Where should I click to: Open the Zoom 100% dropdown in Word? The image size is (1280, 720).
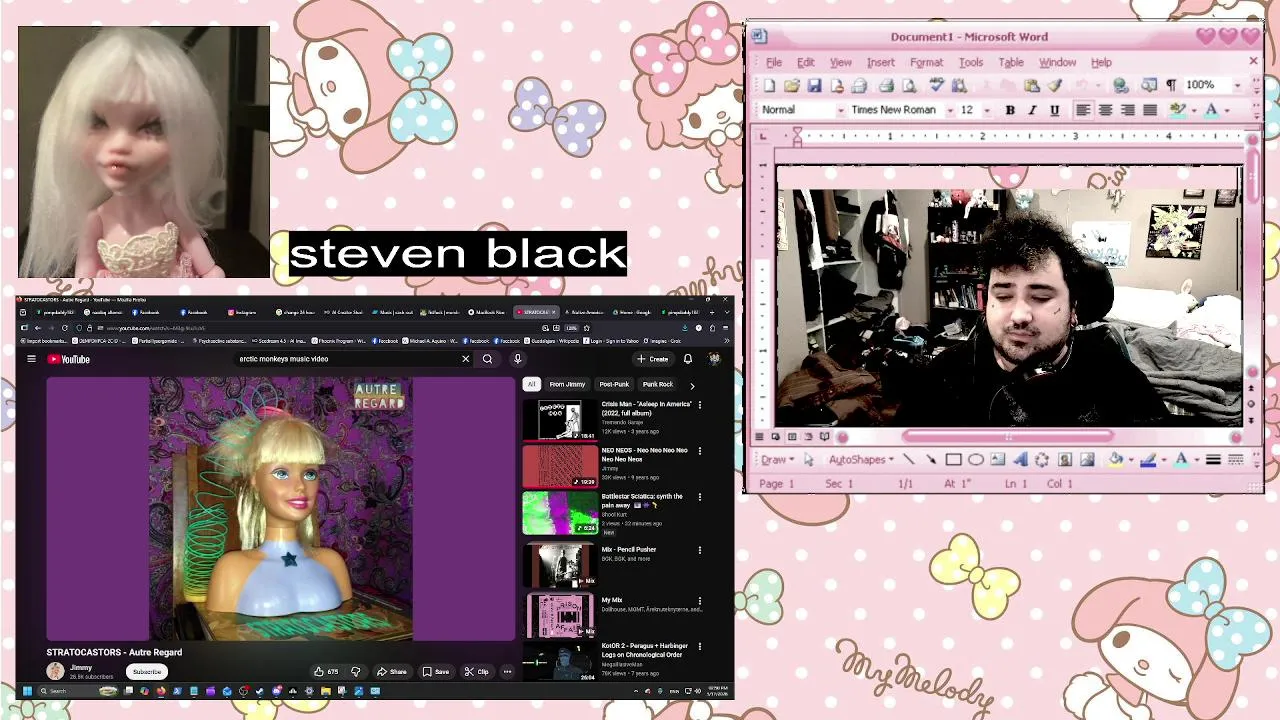pyautogui.click(x=1237, y=86)
